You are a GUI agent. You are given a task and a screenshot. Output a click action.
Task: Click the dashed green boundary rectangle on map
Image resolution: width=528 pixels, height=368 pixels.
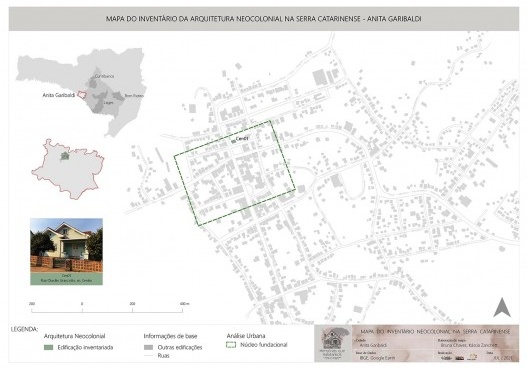[234, 173]
